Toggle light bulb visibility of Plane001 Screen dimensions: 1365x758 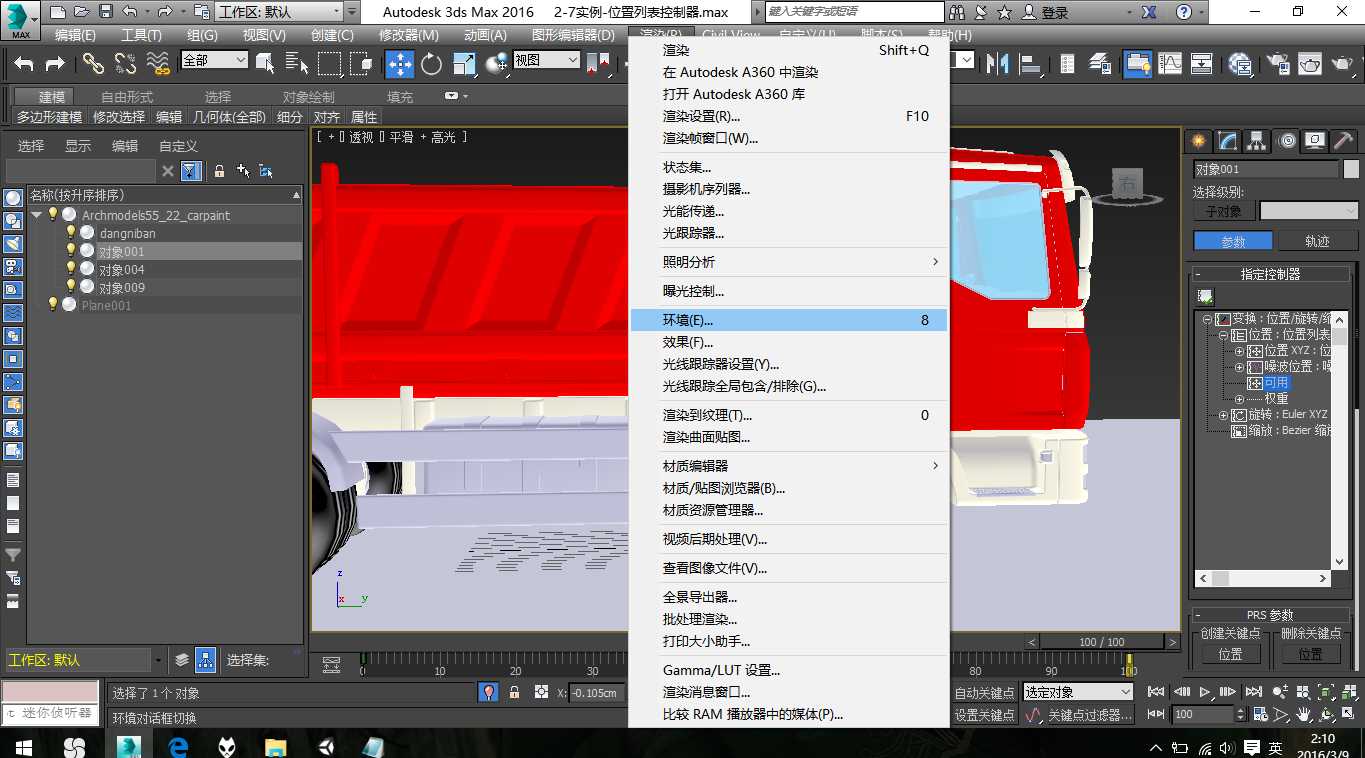click(x=53, y=305)
